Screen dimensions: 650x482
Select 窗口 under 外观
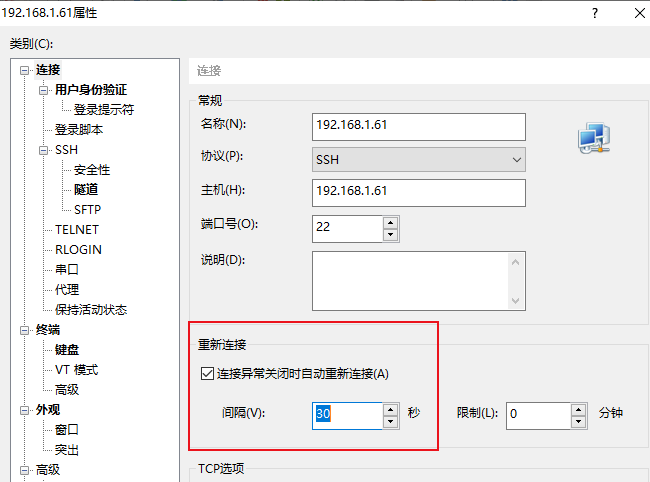click(67, 429)
